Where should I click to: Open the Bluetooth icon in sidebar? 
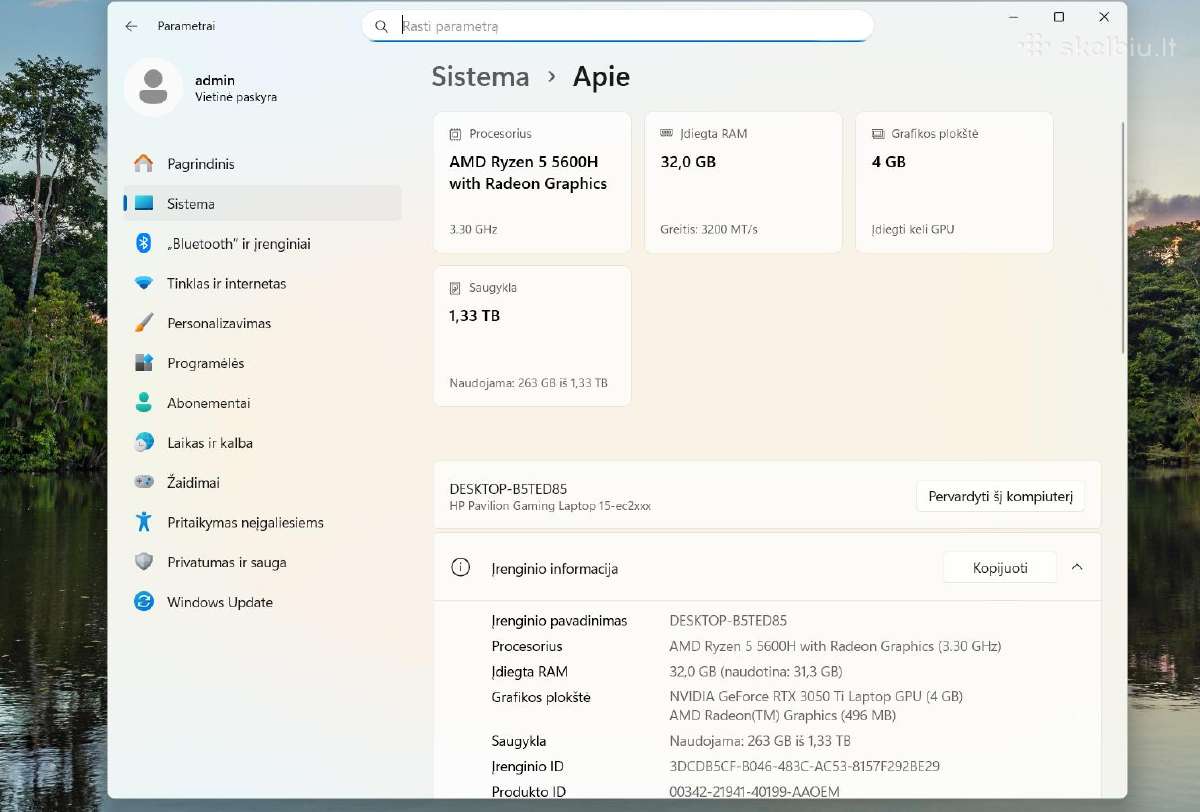[144, 243]
